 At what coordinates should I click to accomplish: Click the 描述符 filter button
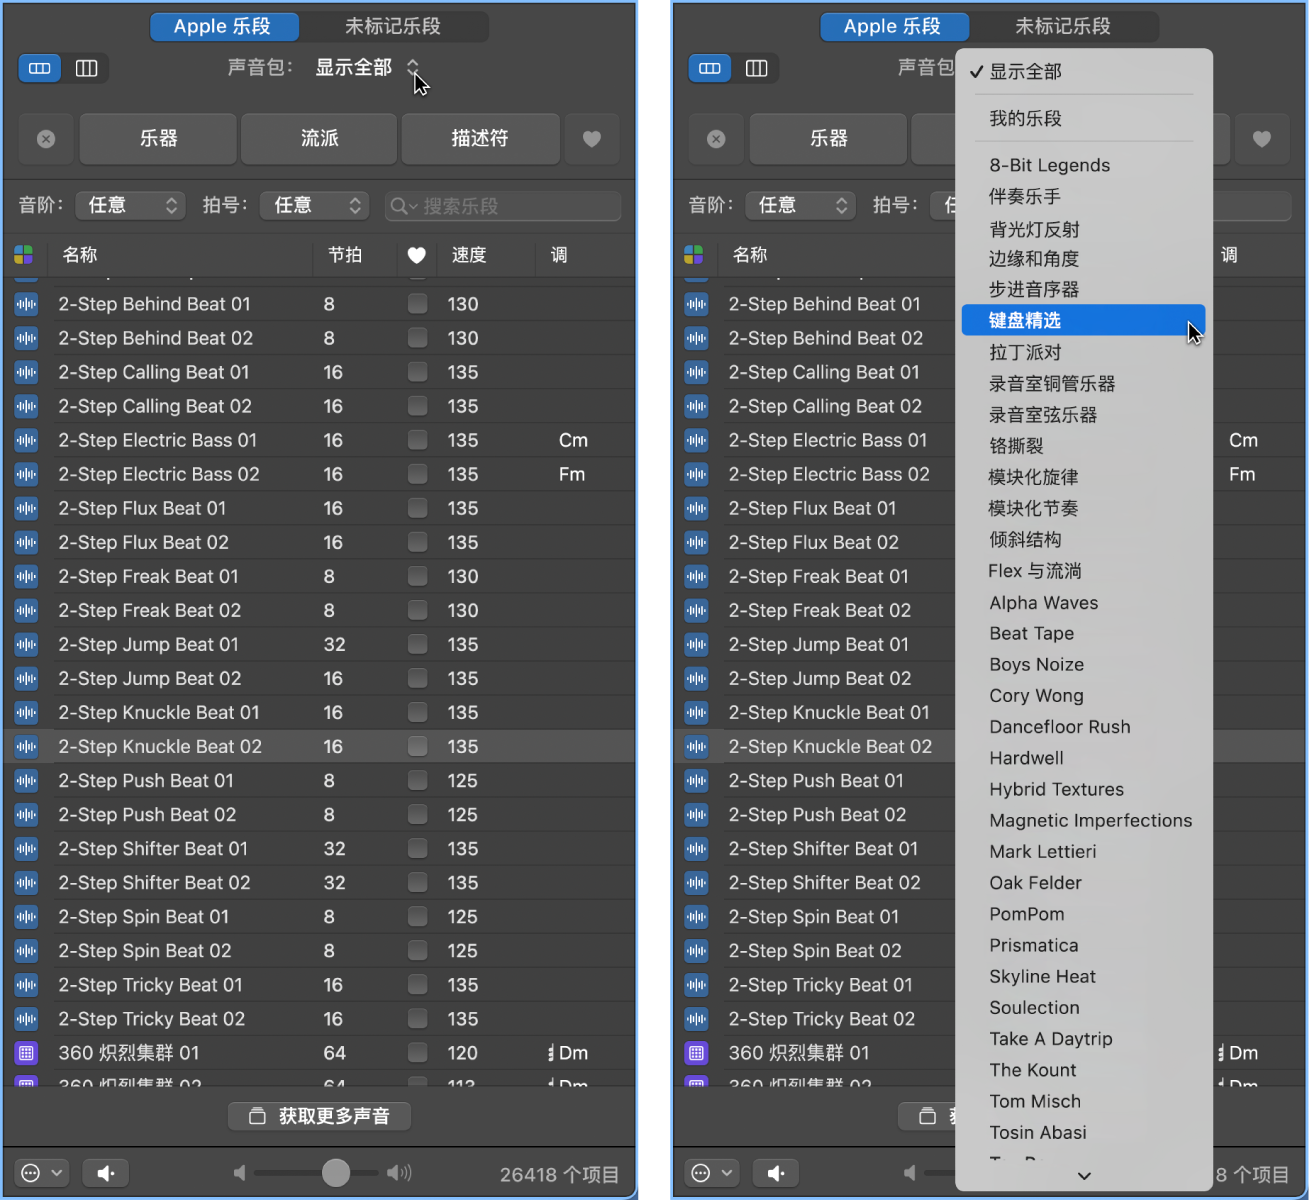(x=480, y=139)
